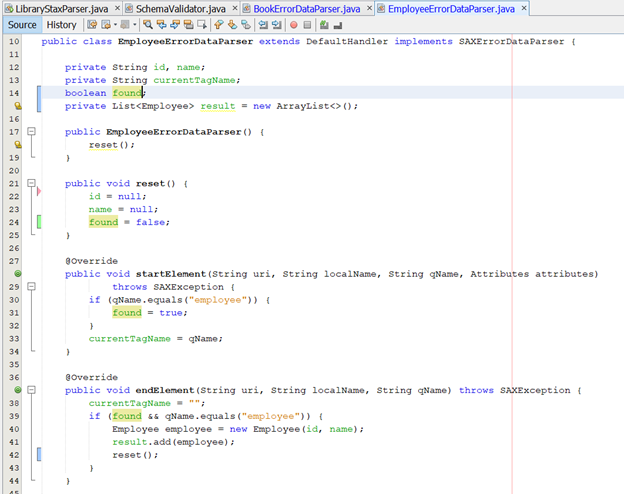The width and height of the screenshot is (624, 494).
Task: Click 'found = true;' statement
Action: coord(150,312)
